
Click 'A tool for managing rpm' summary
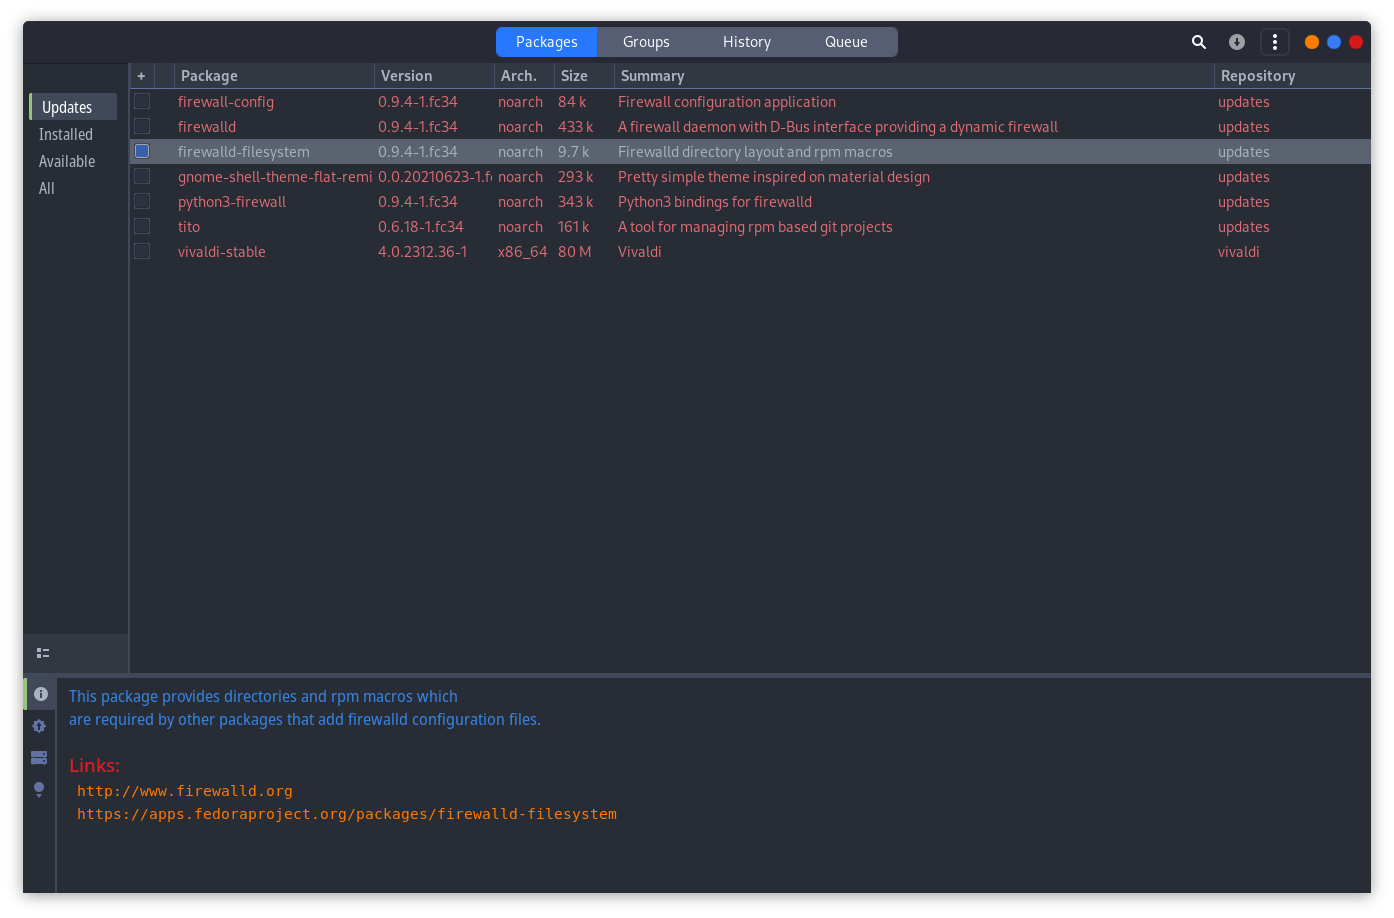[x=755, y=227]
